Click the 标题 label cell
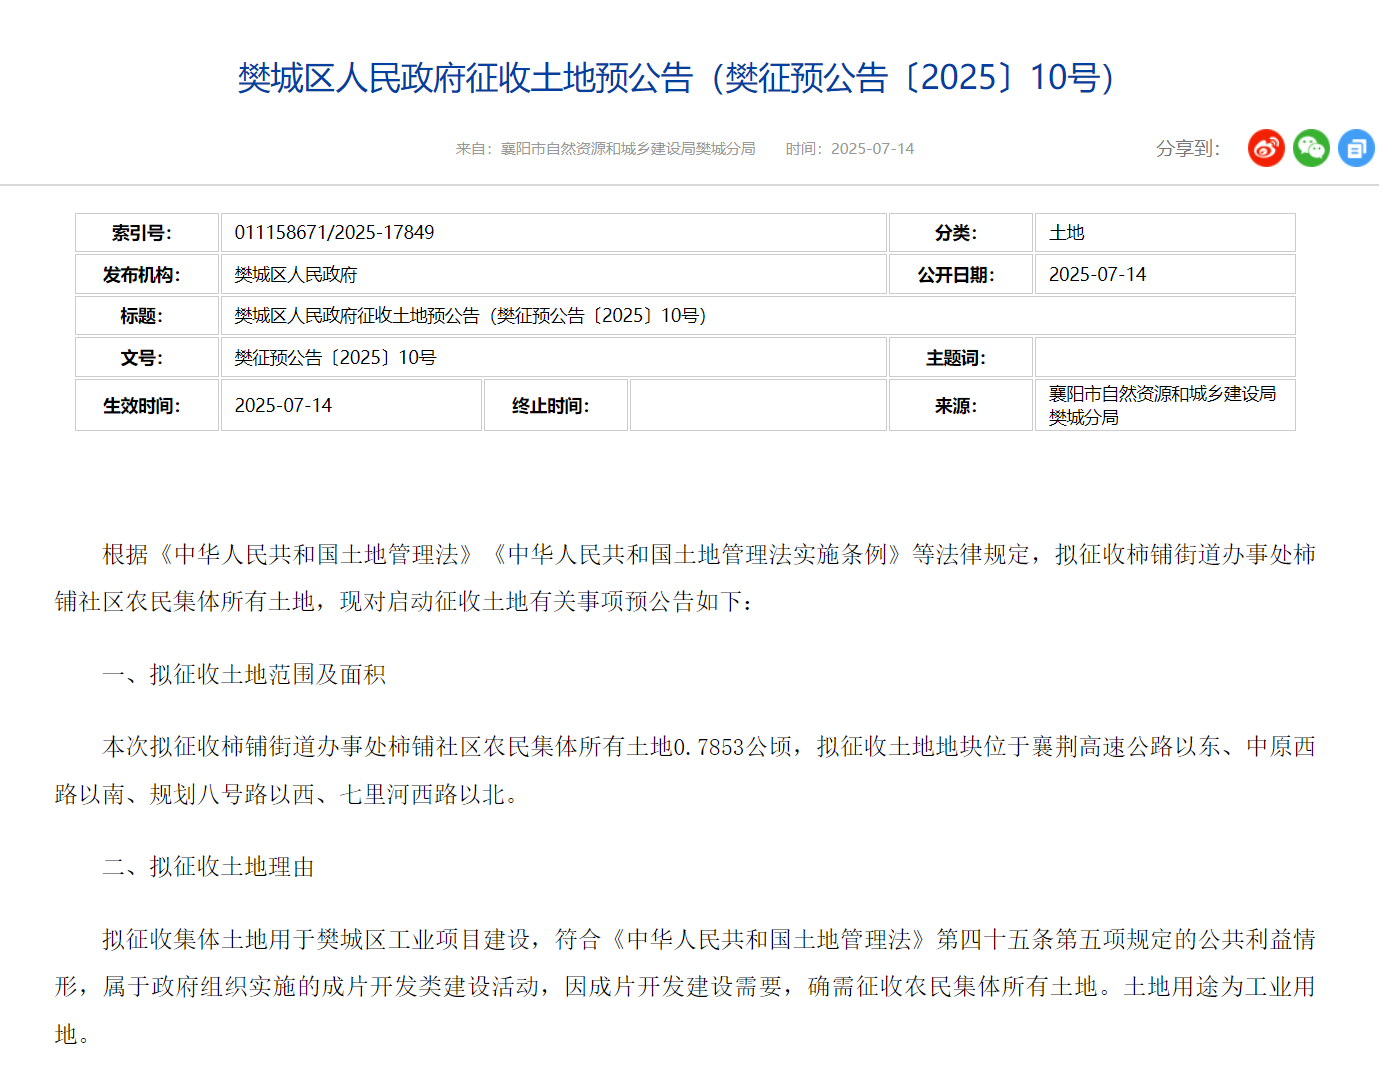The width and height of the screenshot is (1396, 1065). pos(147,316)
